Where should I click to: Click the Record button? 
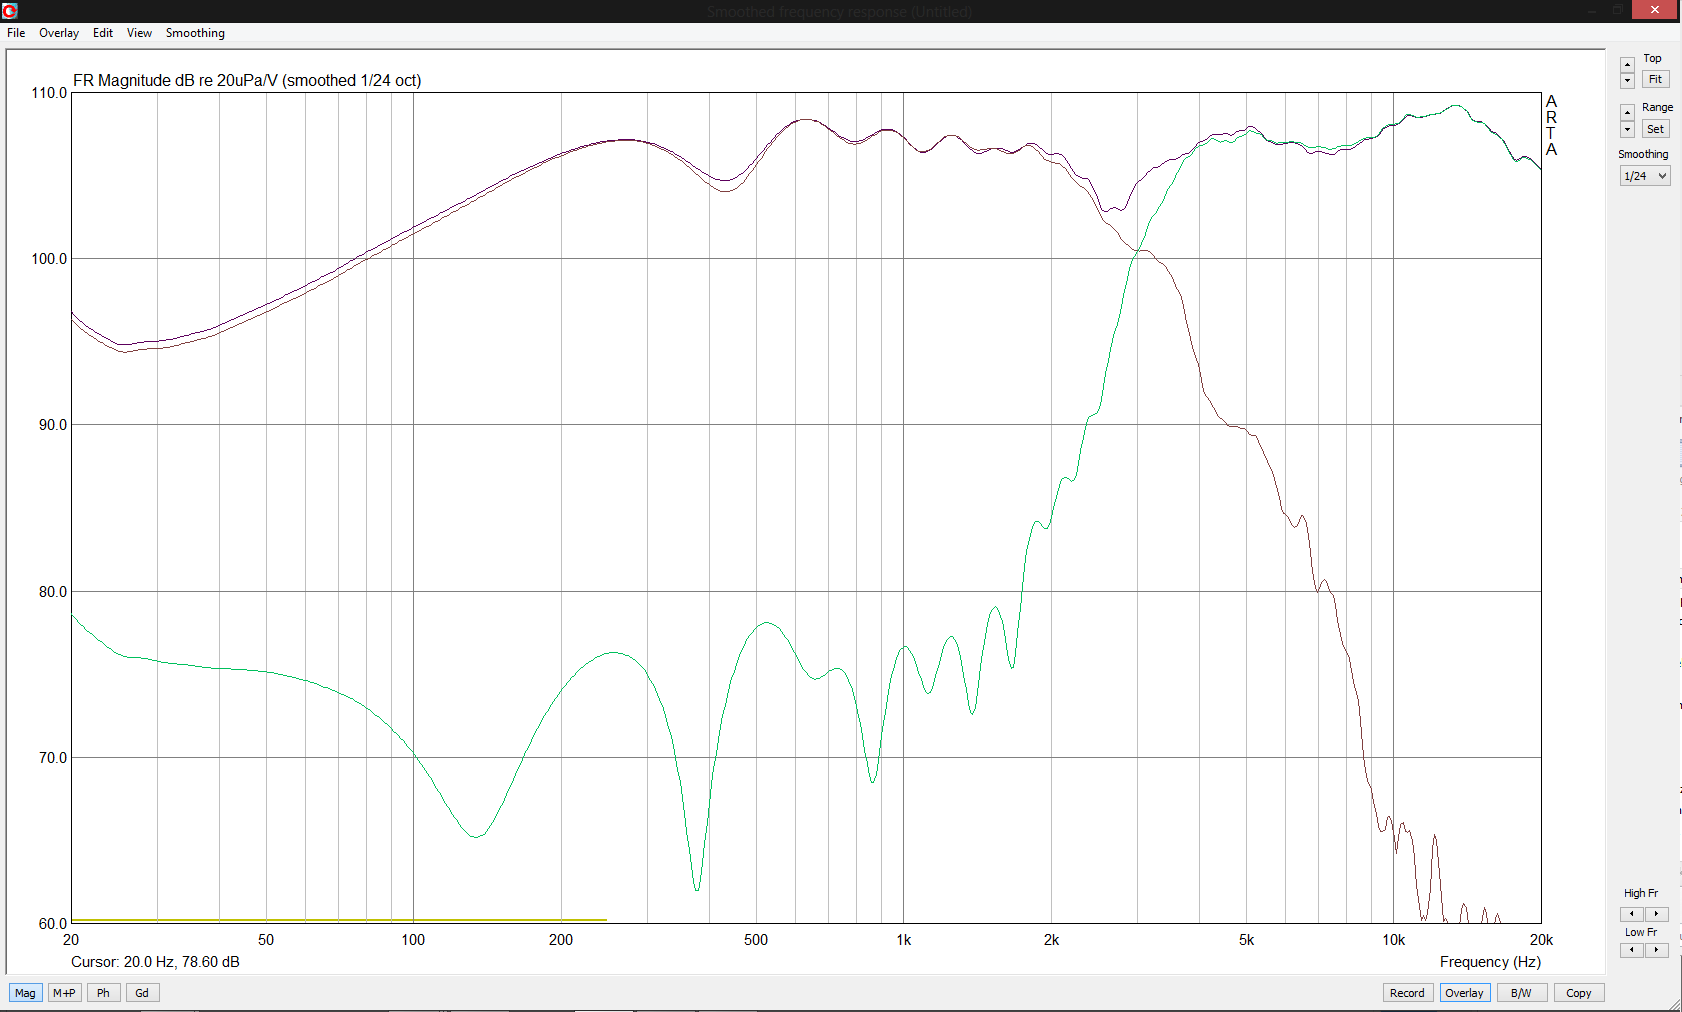(x=1406, y=993)
